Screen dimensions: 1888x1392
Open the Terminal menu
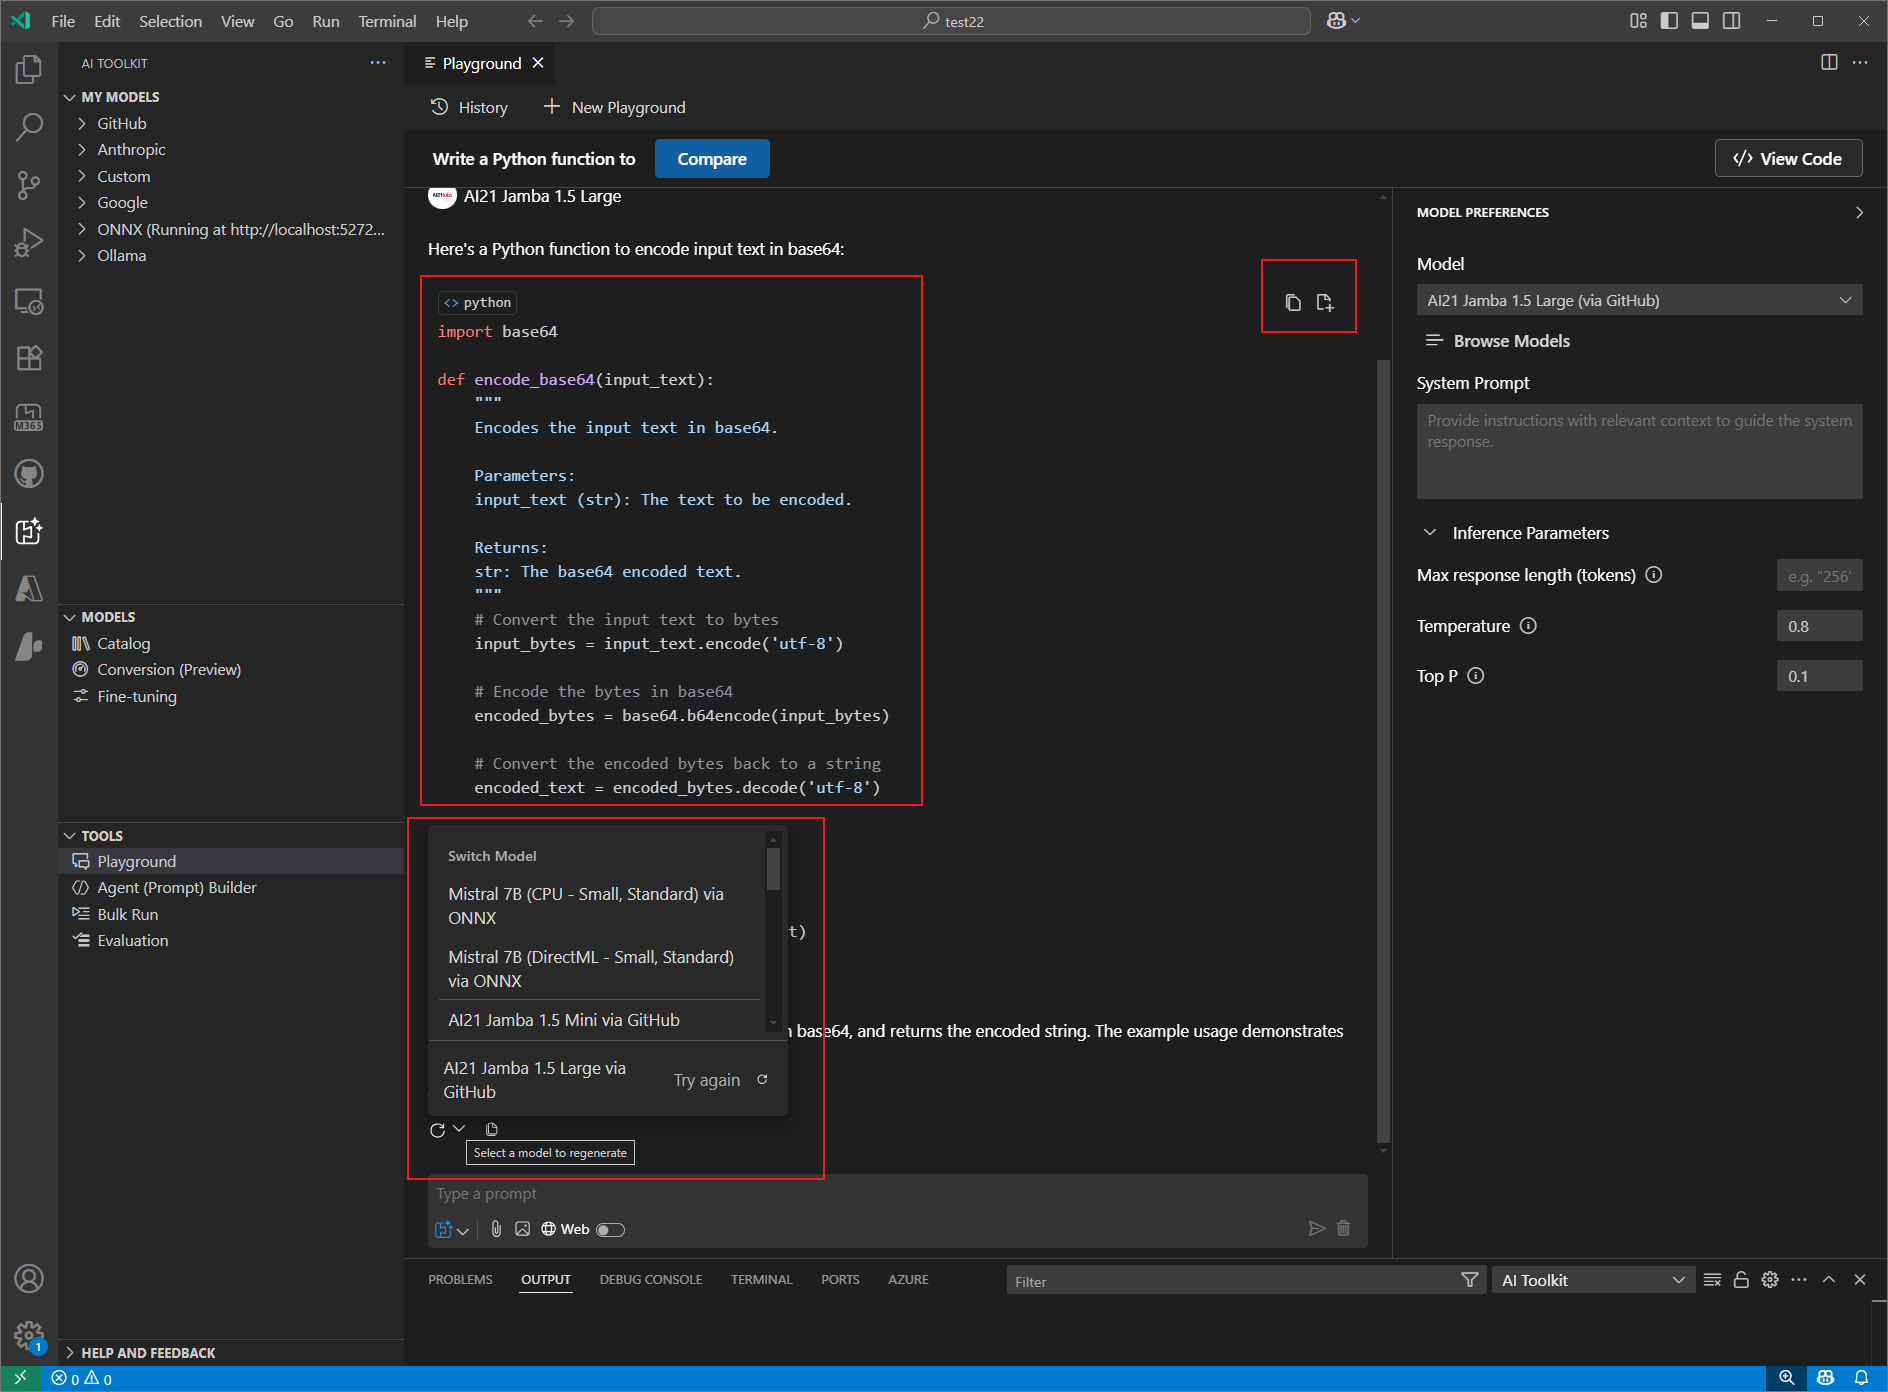click(387, 20)
